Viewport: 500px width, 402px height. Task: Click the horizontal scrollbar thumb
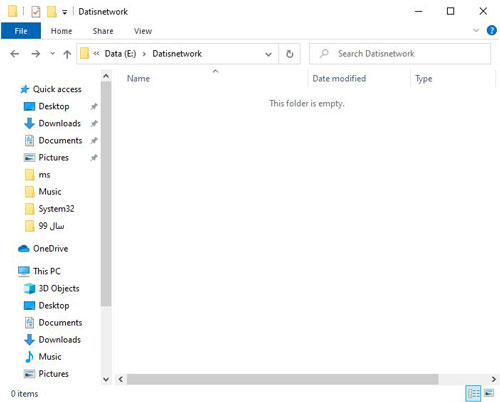pyautogui.click(x=282, y=379)
